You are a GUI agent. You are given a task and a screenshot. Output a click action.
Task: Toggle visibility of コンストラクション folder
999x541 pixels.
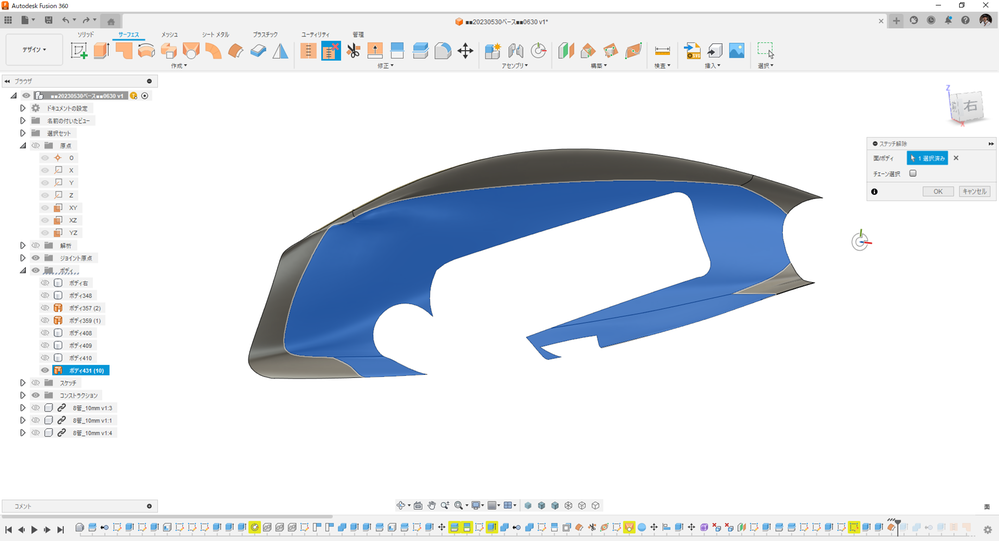(36, 395)
